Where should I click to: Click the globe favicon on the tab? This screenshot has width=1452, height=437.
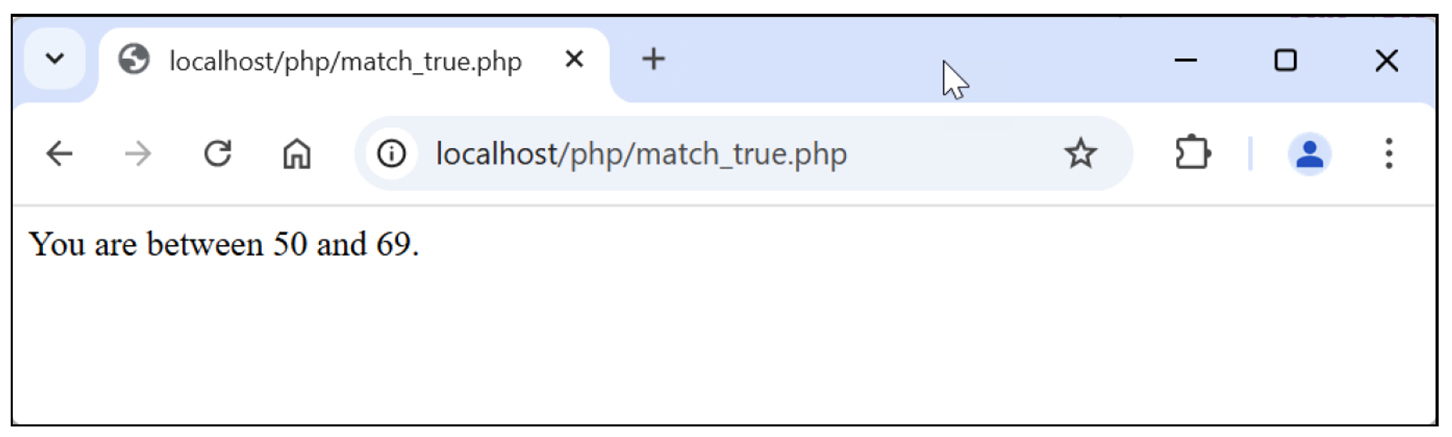coord(133,61)
